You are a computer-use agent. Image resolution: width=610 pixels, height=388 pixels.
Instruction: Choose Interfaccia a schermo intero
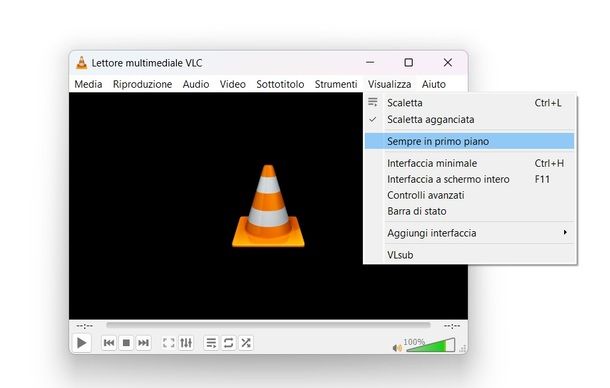(x=470, y=179)
